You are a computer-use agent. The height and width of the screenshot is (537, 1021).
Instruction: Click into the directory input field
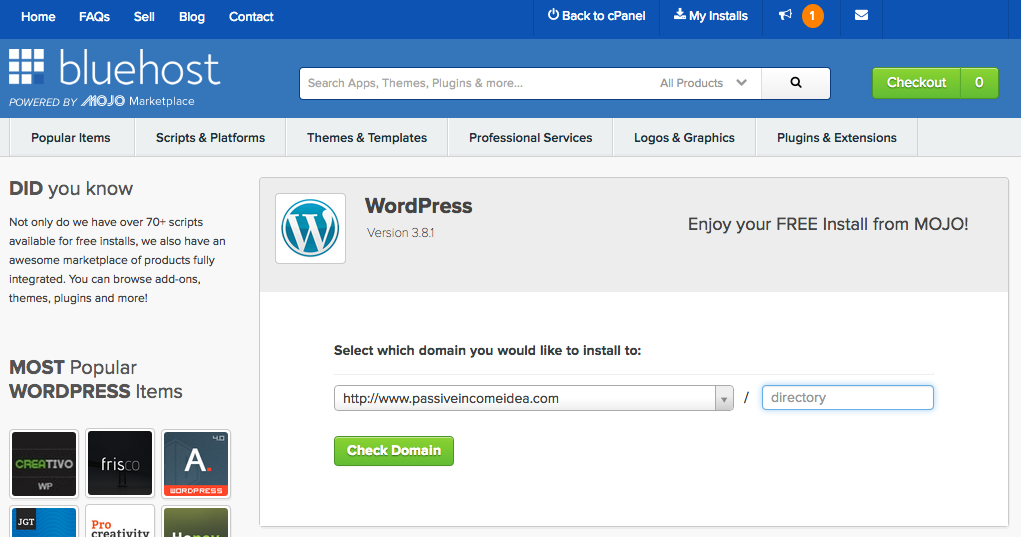pos(847,398)
